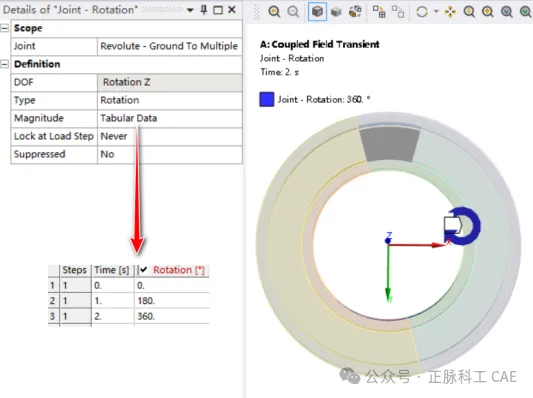Click the greyed Next View magnifier icon
This screenshot has width=533, height=398.
tap(293, 12)
